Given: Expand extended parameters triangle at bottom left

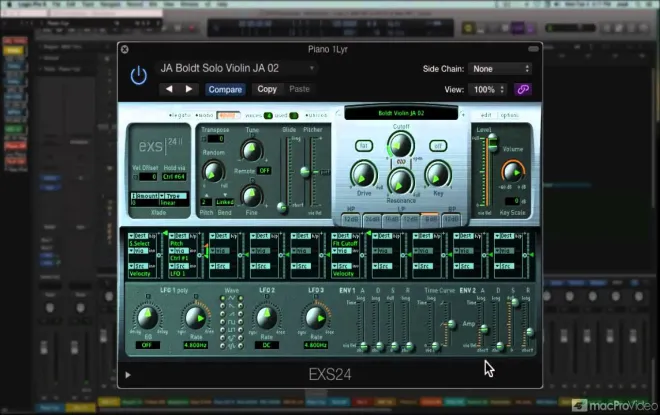Looking at the screenshot, I should [x=128, y=375].
